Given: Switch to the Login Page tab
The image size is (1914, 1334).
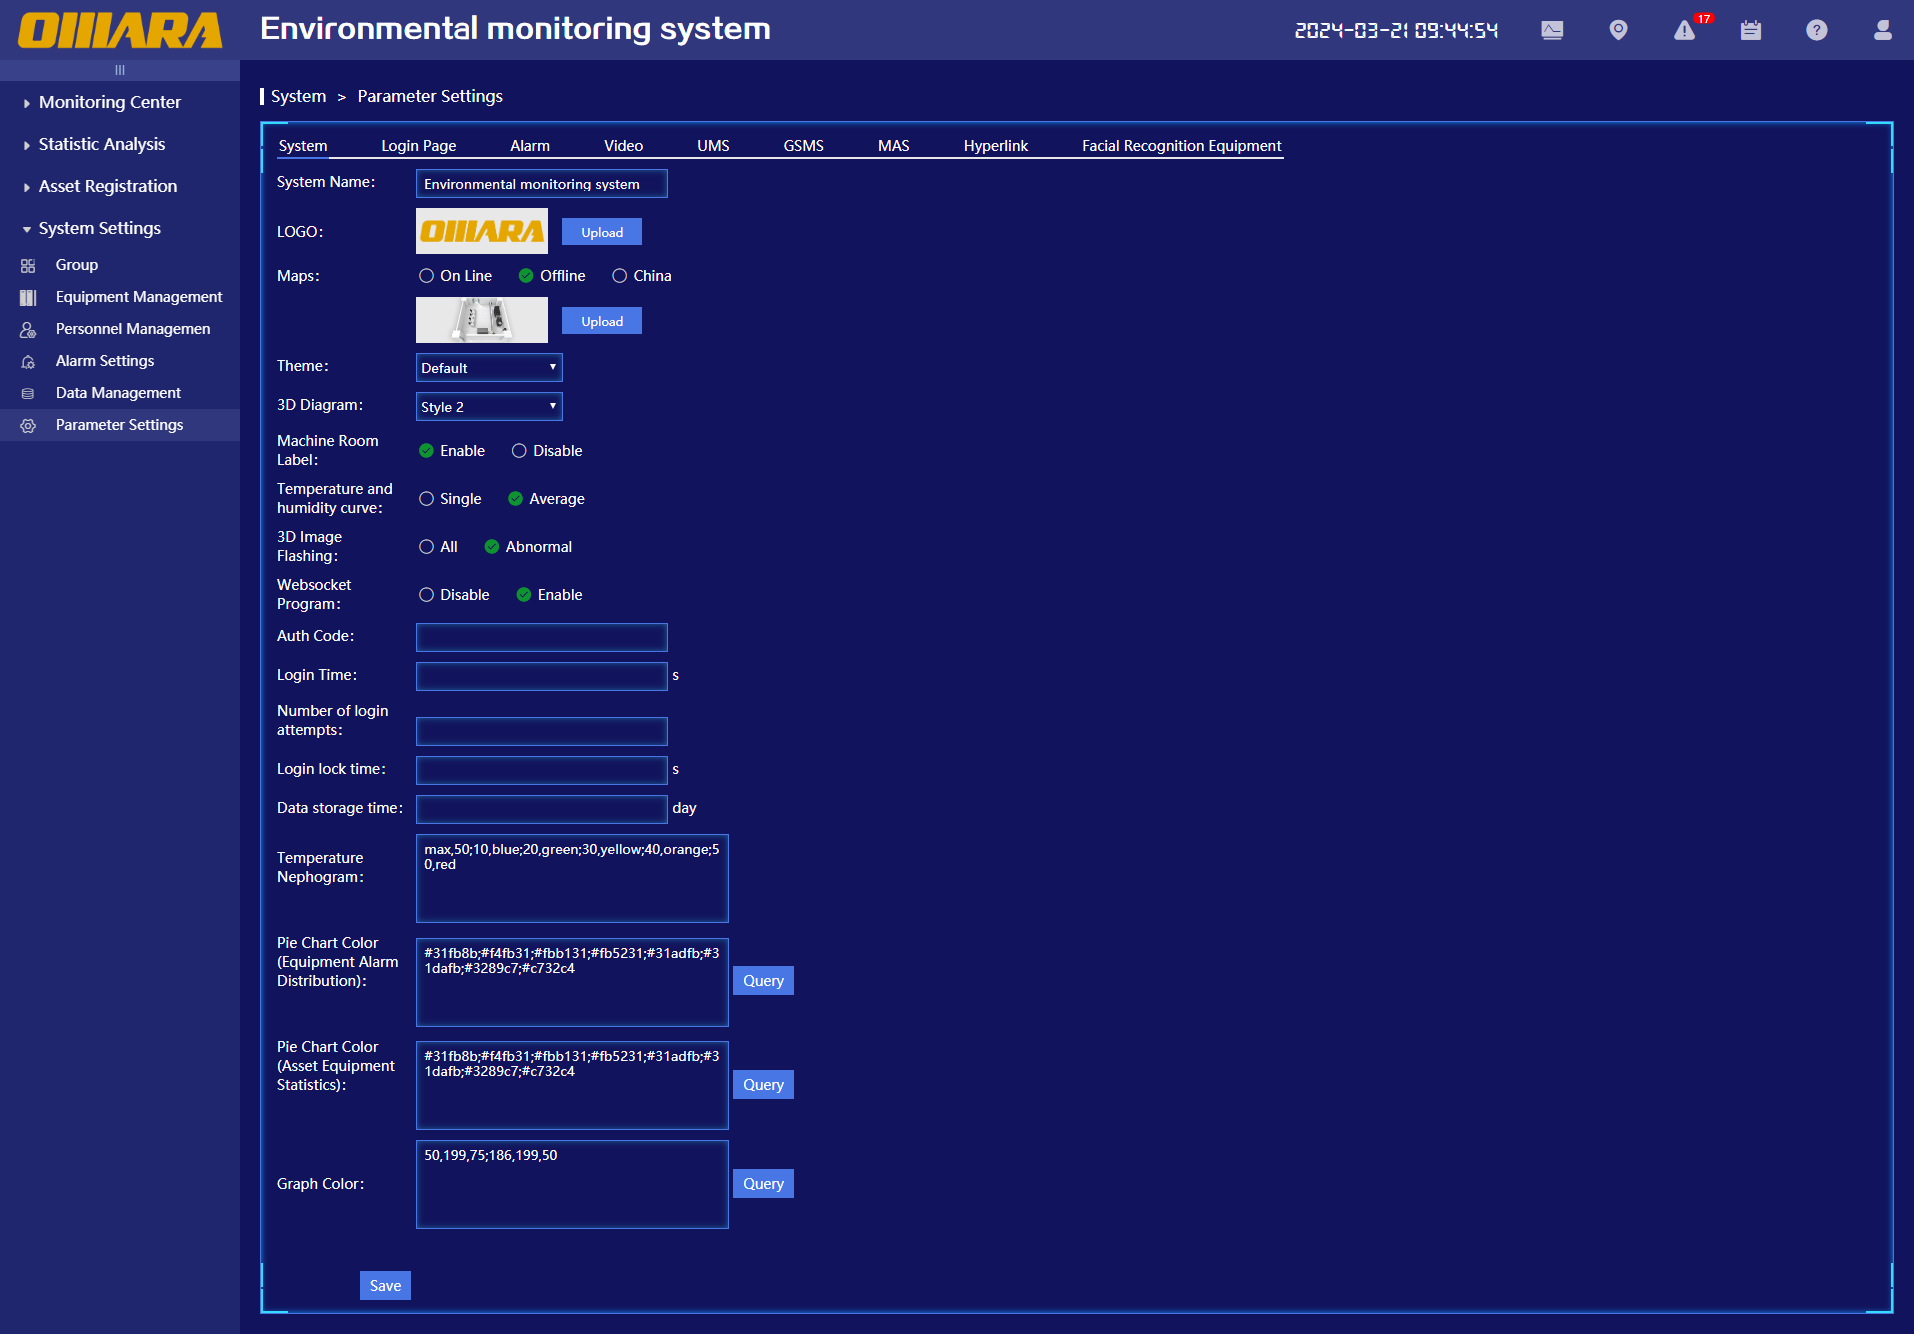Looking at the screenshot, I should click(x=418, y=146).
